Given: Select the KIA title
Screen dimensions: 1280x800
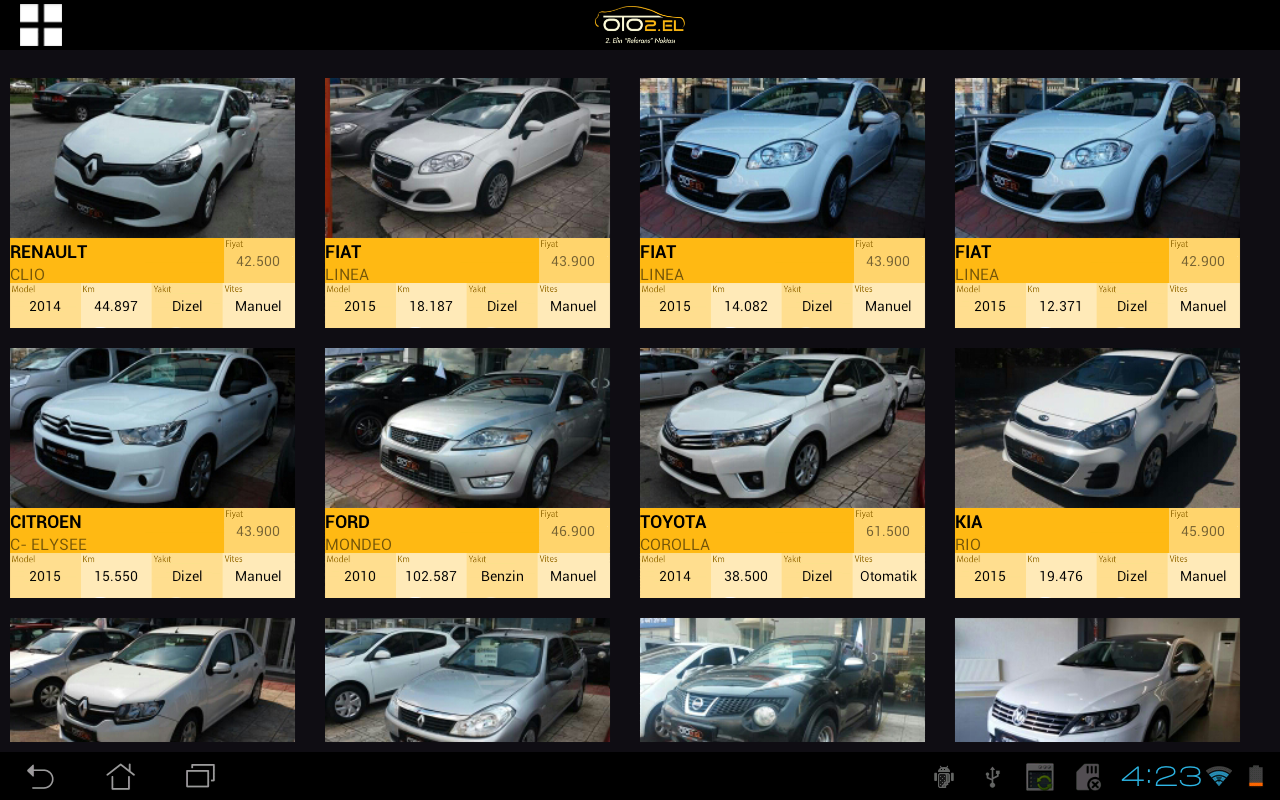Looking at the screenshot, I should (969, 522).
